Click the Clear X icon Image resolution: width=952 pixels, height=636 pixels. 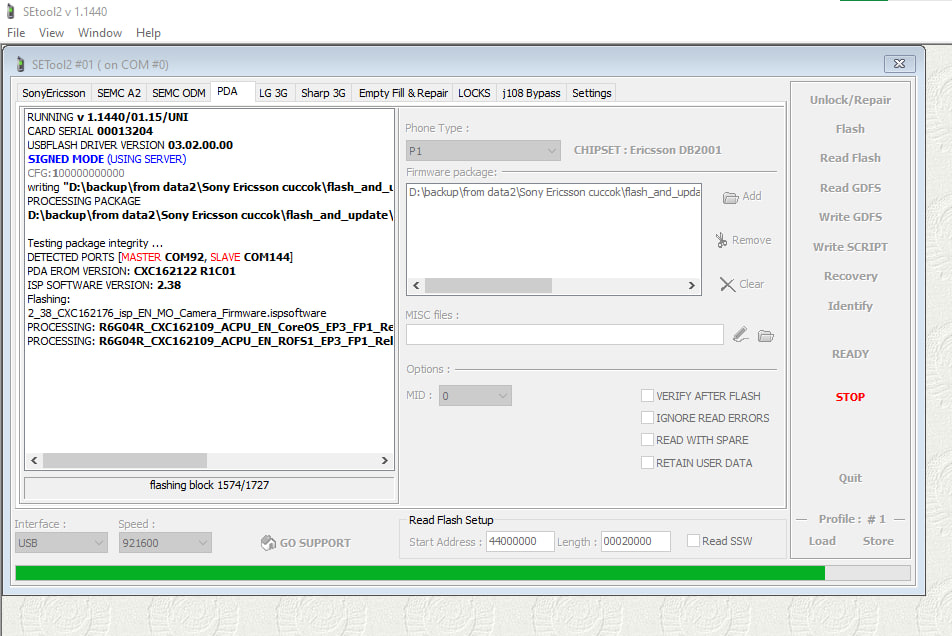tap(727, 284)
